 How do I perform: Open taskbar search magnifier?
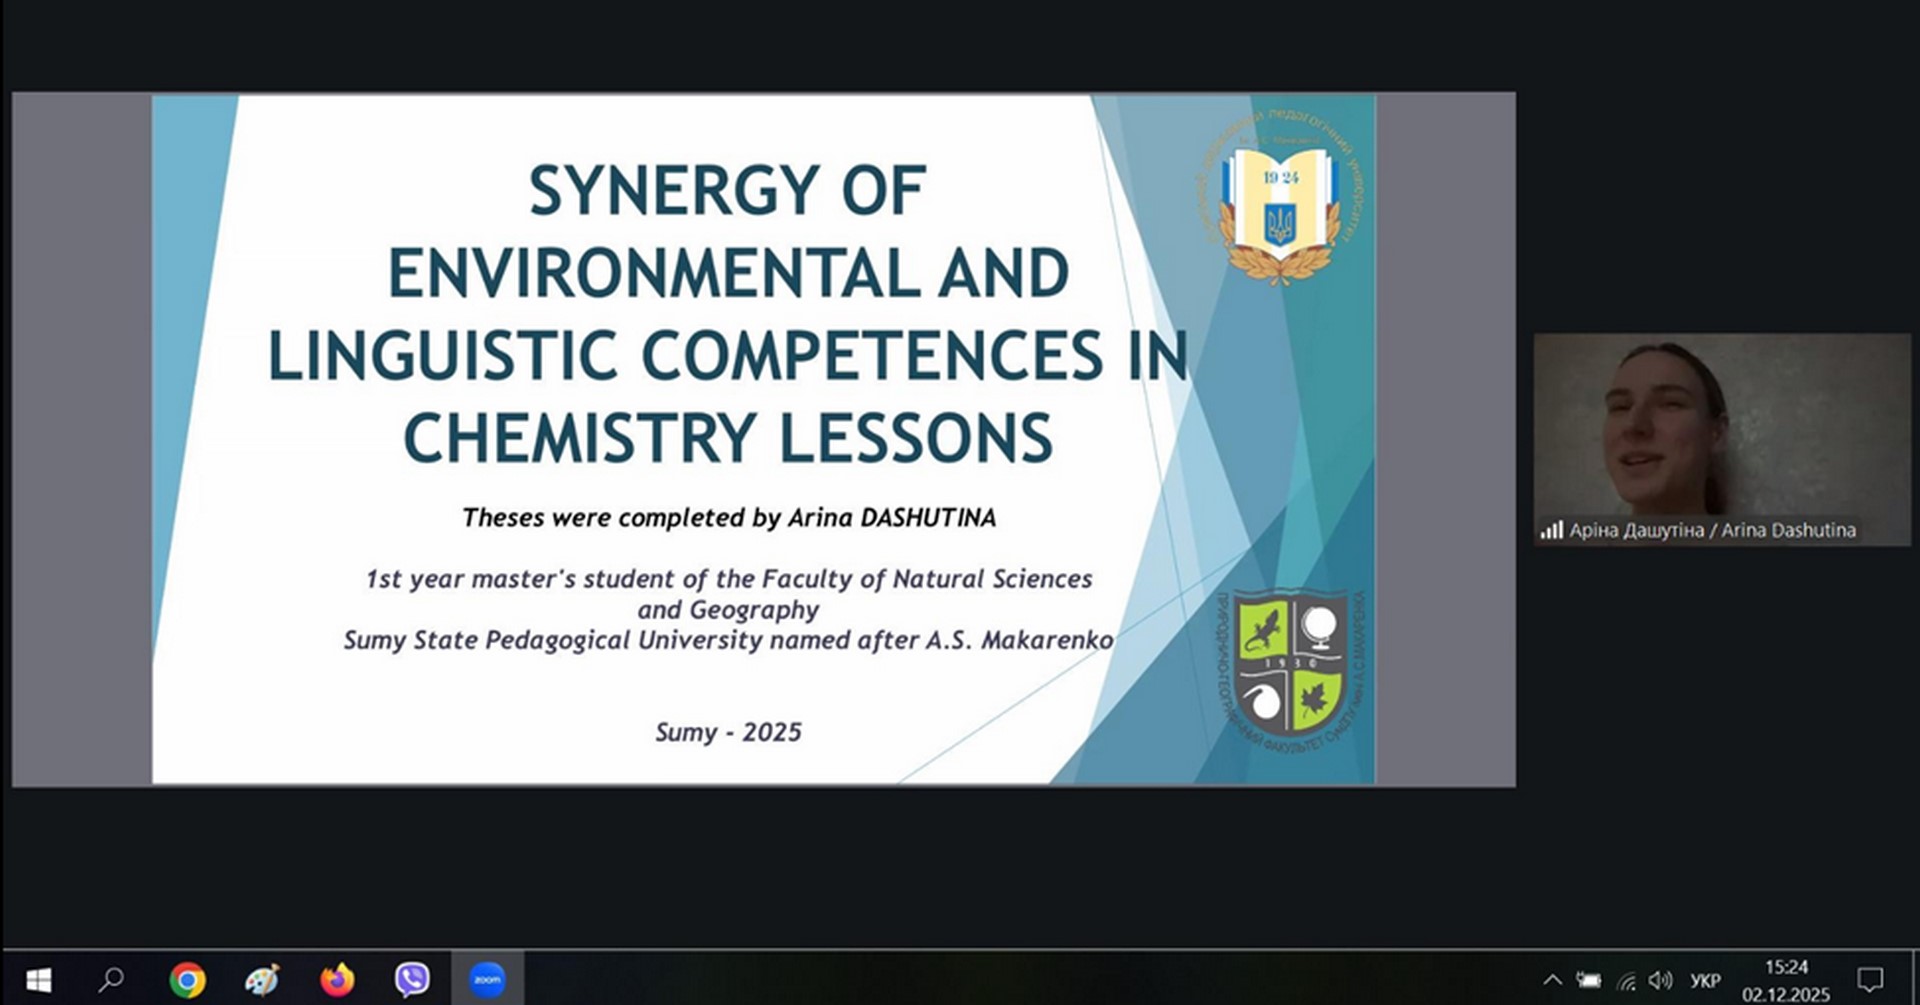click(112, 979)
